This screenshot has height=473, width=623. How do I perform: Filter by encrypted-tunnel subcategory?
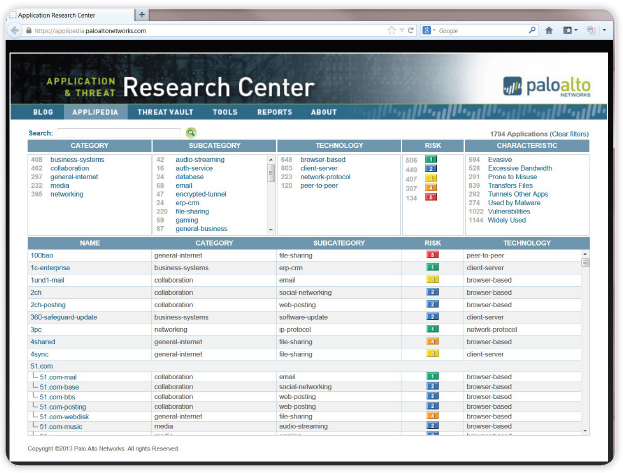point(201,194)
